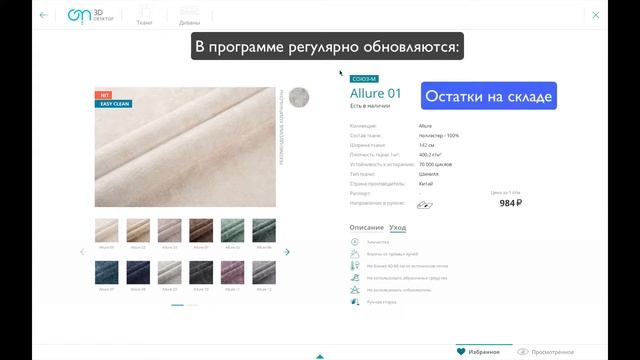Choose the steel blue Allure swatch
Screen dimensions: 640x360
tap(107, 272)
